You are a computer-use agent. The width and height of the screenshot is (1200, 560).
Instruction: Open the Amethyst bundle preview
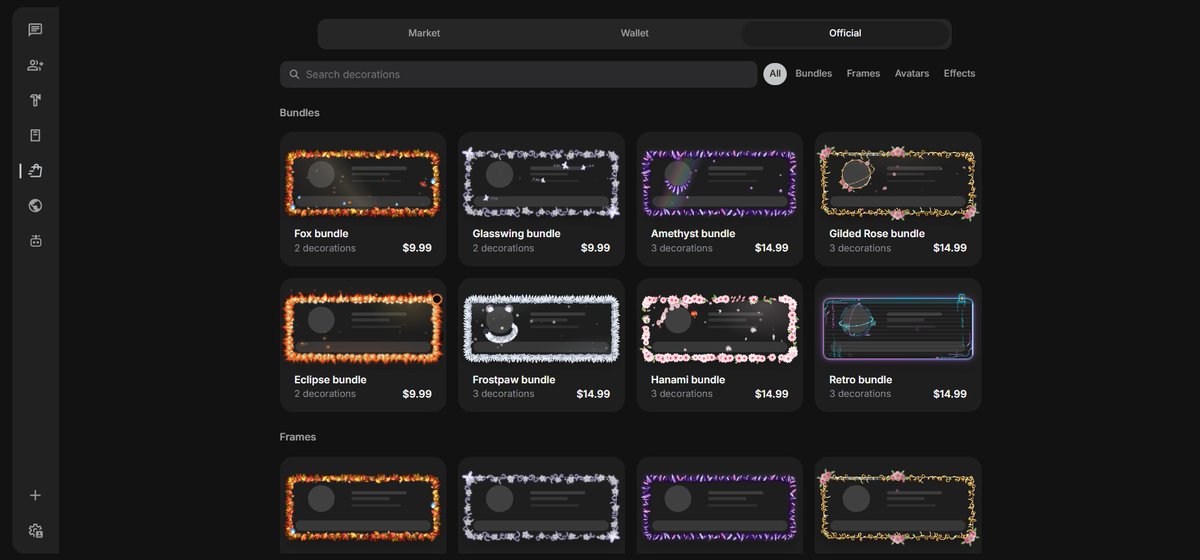pos(720,182)
